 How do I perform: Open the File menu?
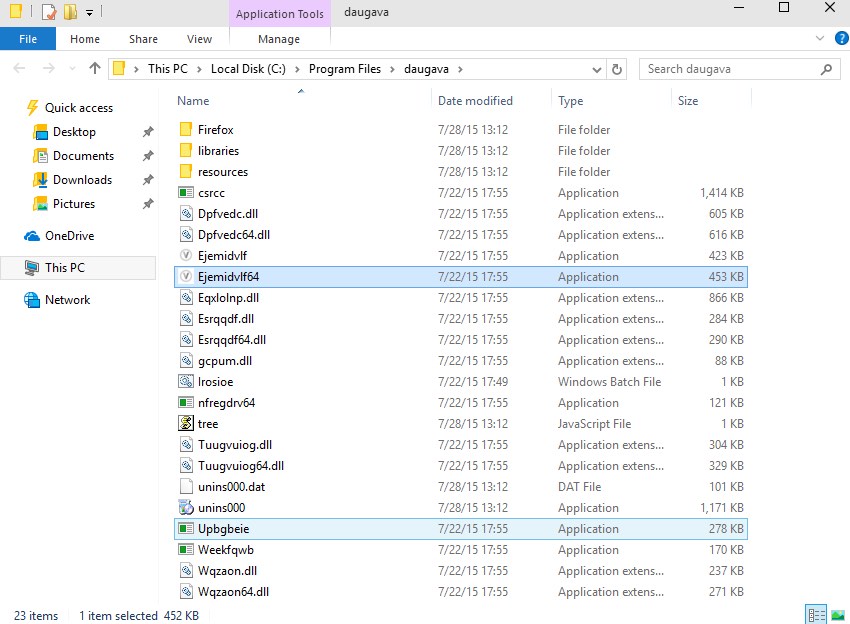coord(28,39)
